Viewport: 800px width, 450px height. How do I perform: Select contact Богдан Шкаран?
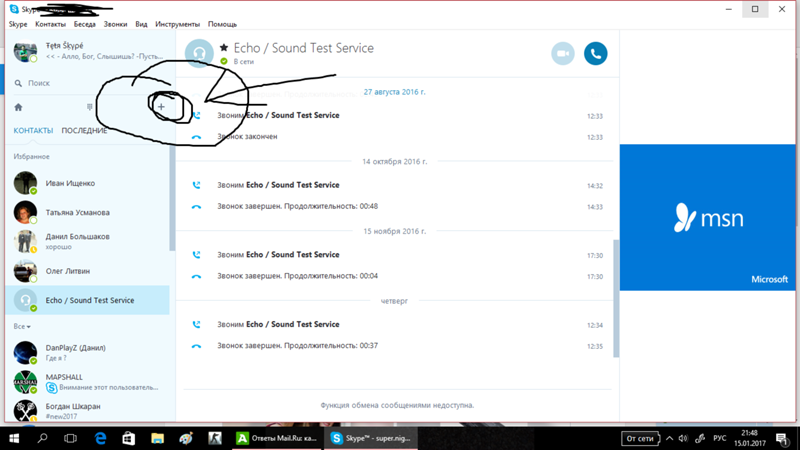pos(87,411)
